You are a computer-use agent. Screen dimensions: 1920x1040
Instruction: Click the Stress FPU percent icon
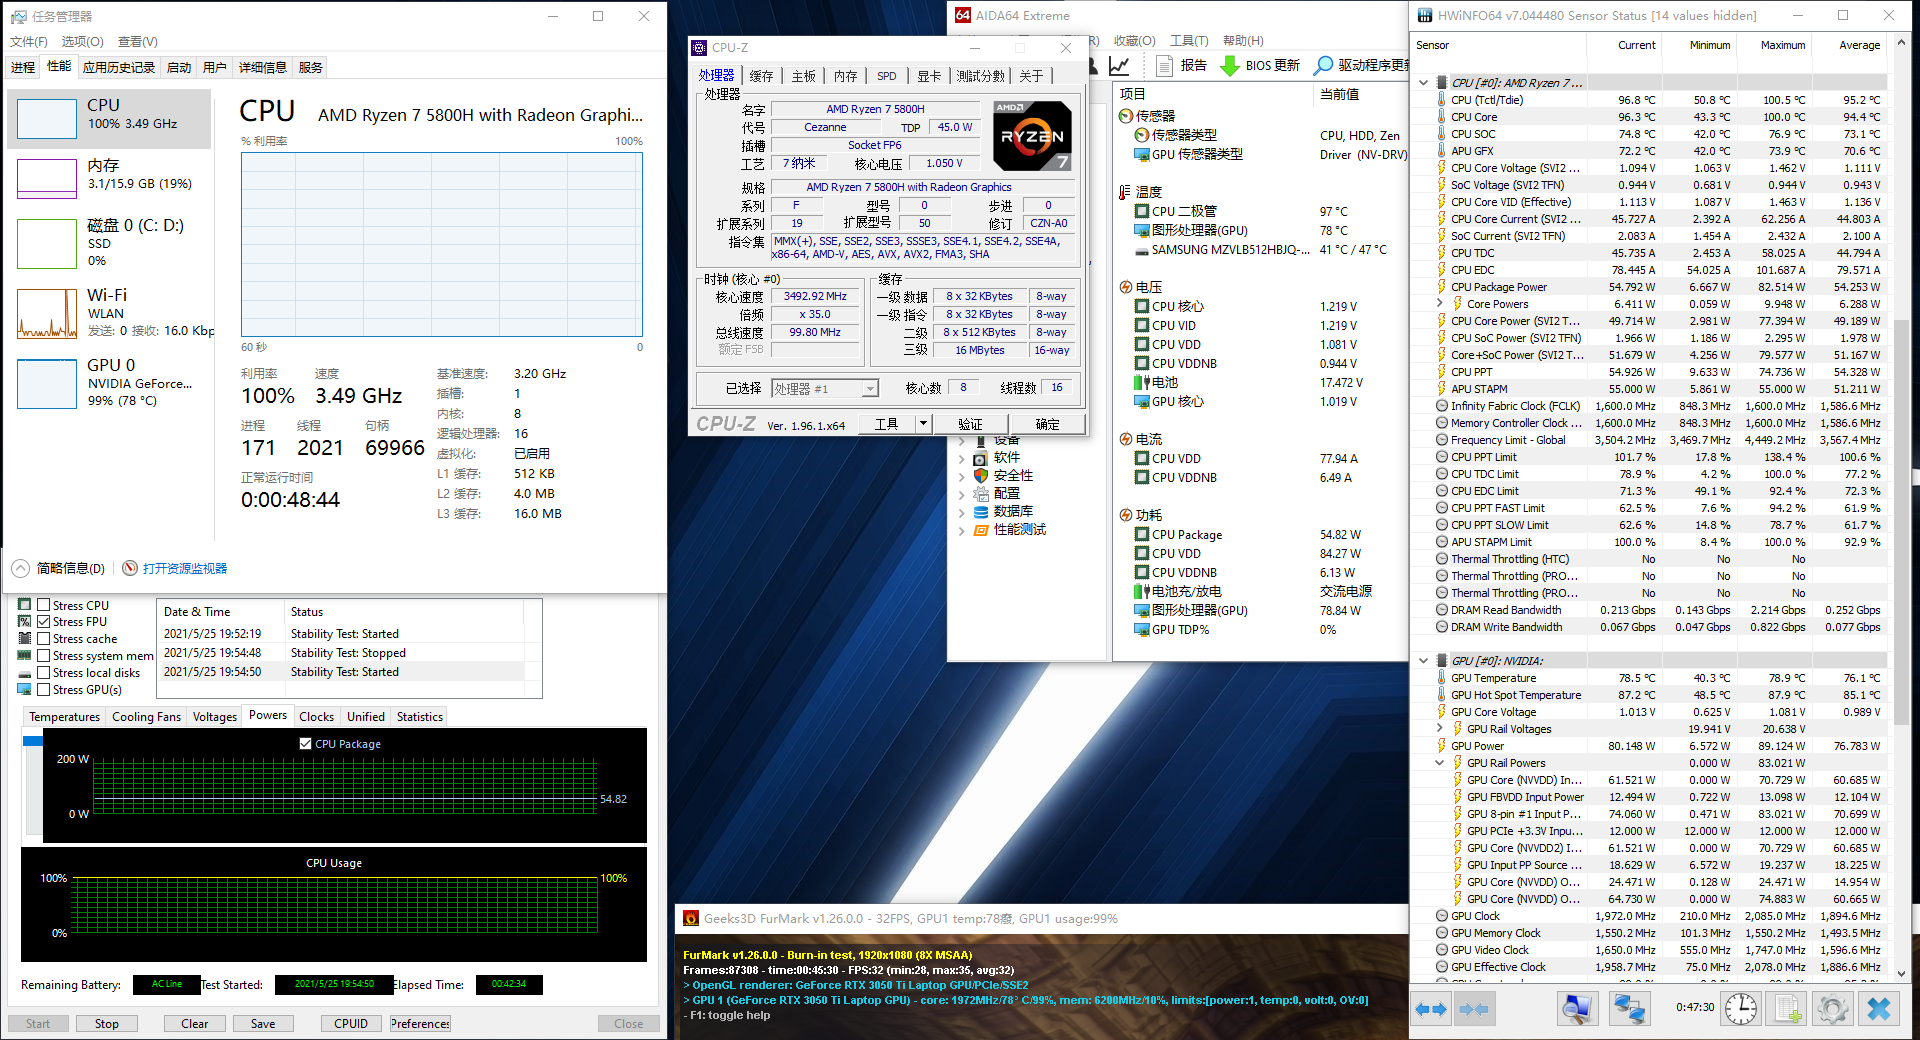point(24,622)
